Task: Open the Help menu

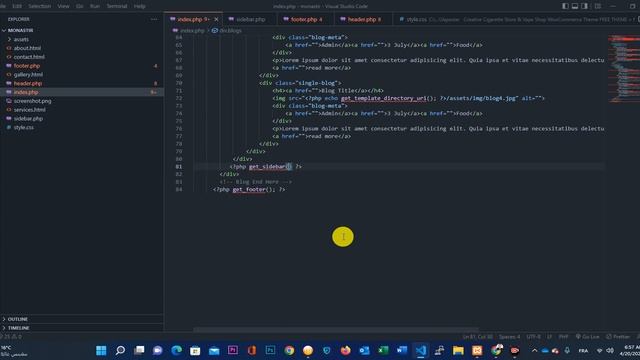Action: (140, 6)
